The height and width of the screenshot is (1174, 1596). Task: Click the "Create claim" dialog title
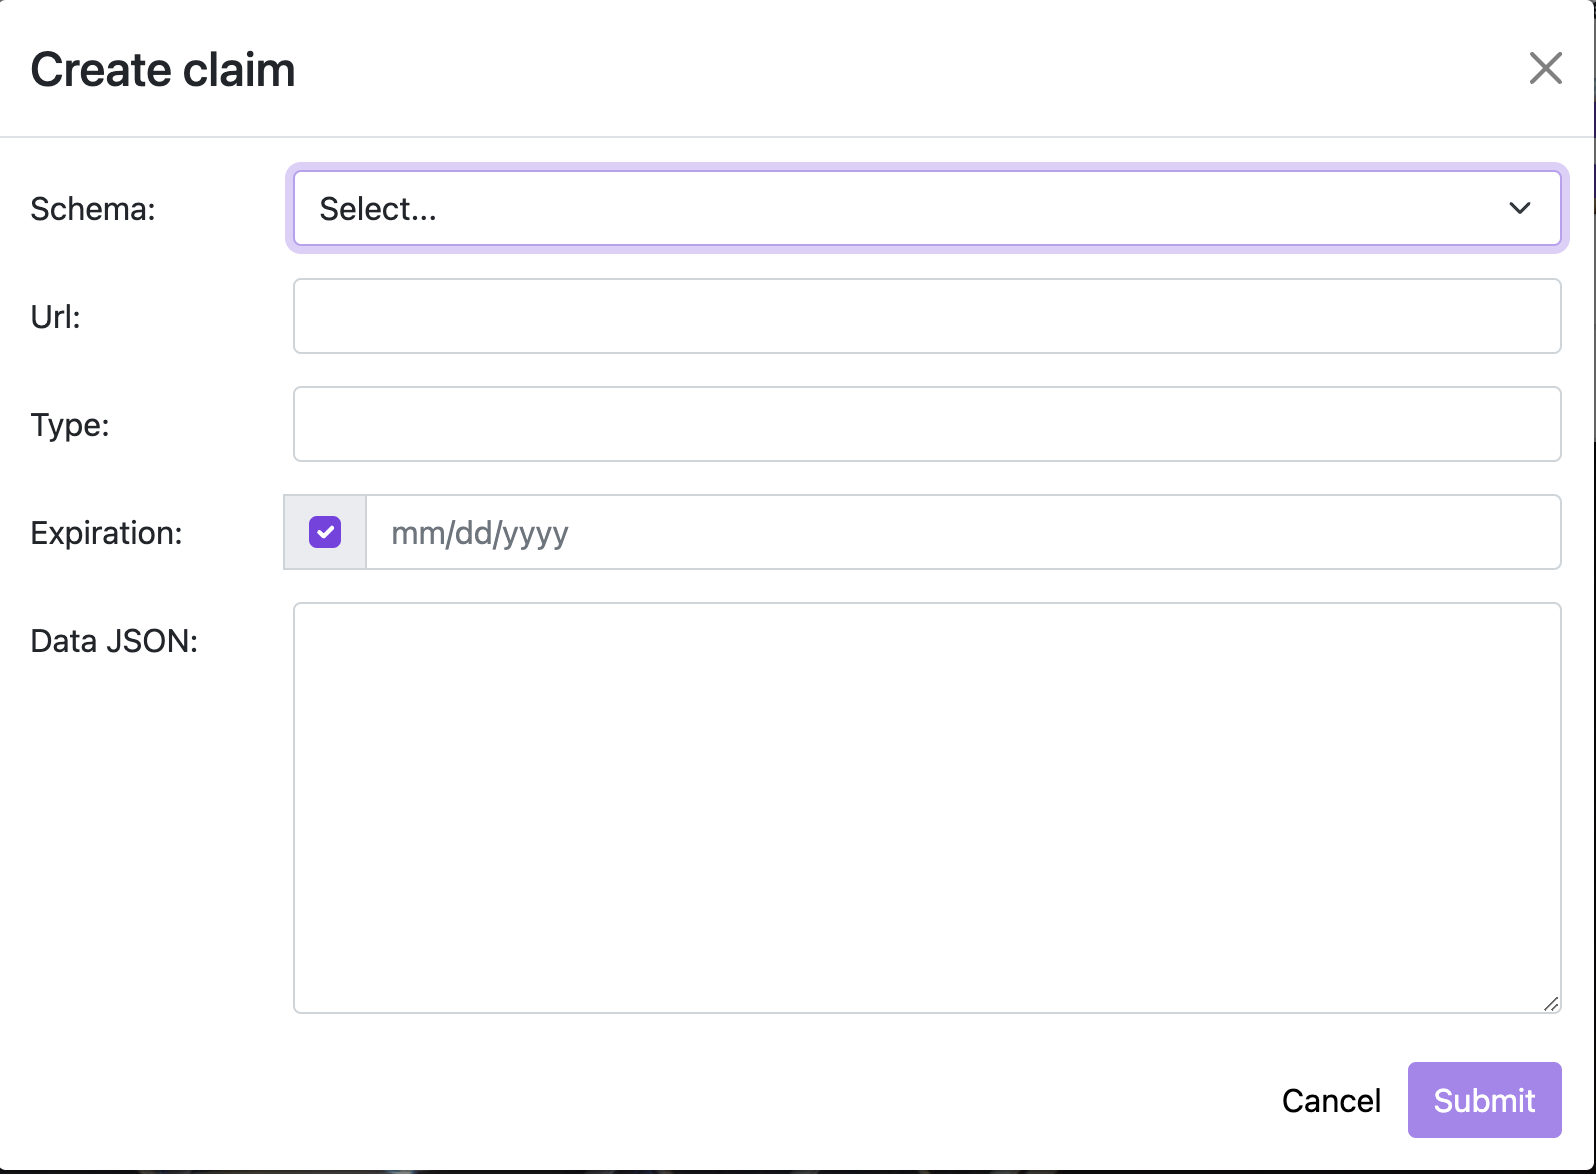(x=163, y=70)
